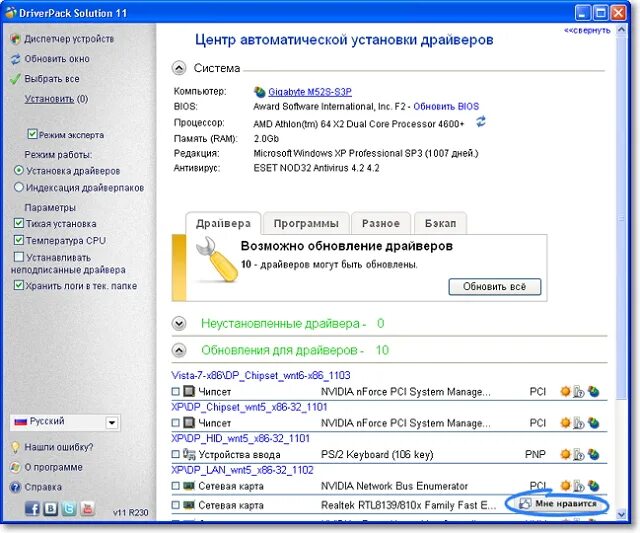Image resolution: width=640 pixels, height=533 pixels.
Task: Click orange sun icon in NVIDIA Network Bus row
Action: point(565,485)
